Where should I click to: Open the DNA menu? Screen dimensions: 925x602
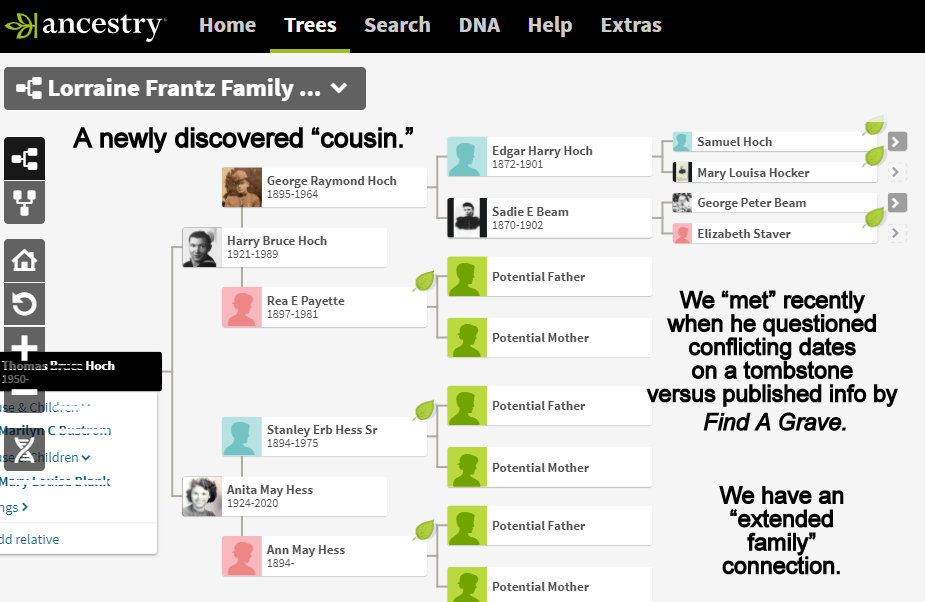click(479, 25)
